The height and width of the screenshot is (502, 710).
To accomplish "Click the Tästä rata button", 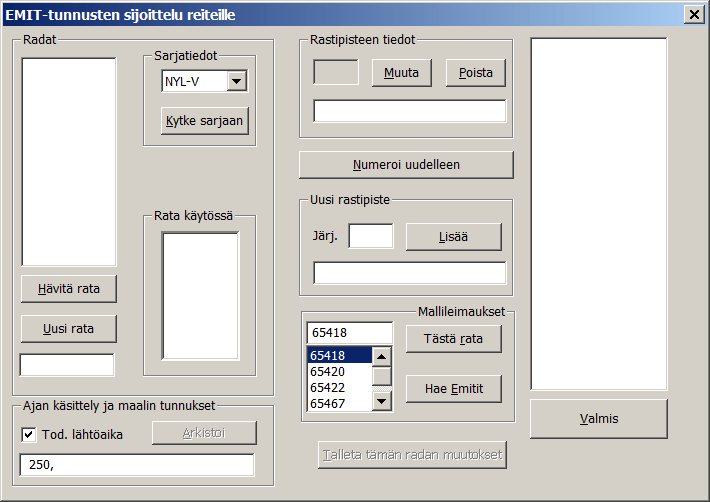I will (453, 339).
